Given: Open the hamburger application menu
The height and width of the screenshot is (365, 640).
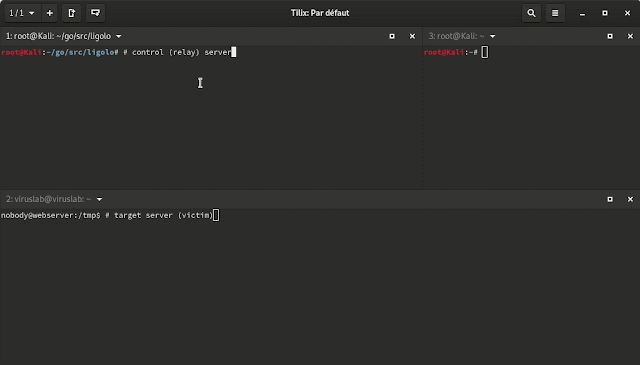Looking at the screenshot, I should click(555, 13).
